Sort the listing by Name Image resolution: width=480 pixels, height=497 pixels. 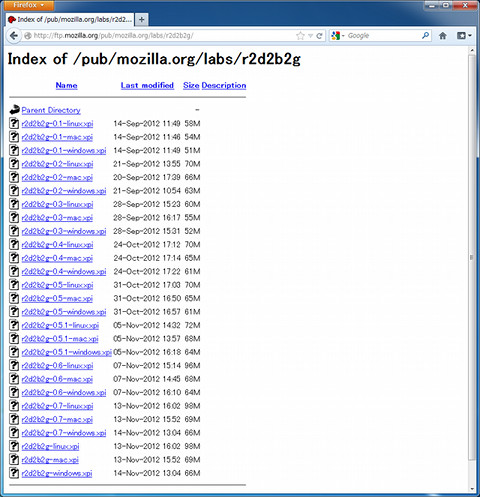coord(66,85)
